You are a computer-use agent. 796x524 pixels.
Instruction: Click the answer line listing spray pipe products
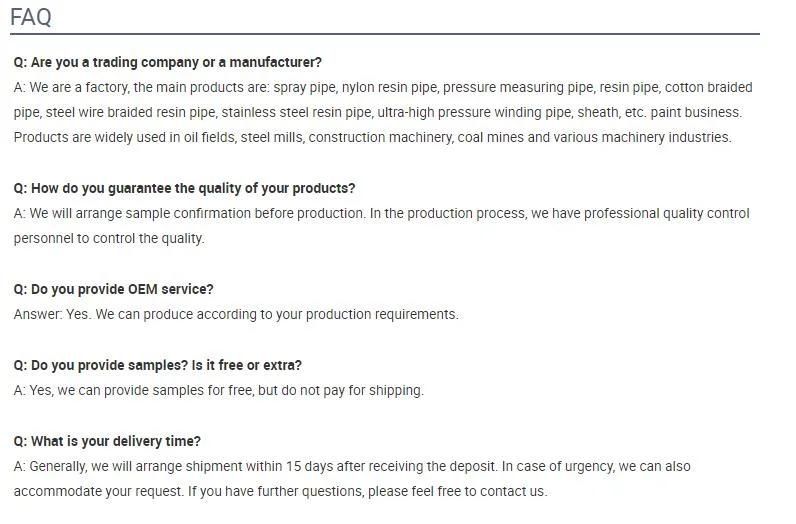(x=383, y=87)
